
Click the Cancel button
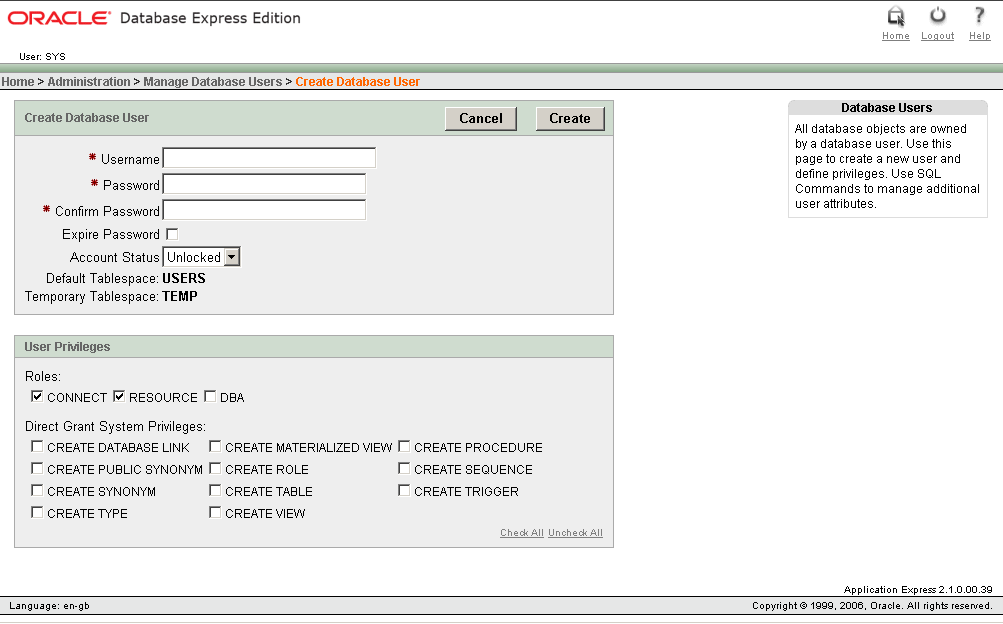coord(481,118)
